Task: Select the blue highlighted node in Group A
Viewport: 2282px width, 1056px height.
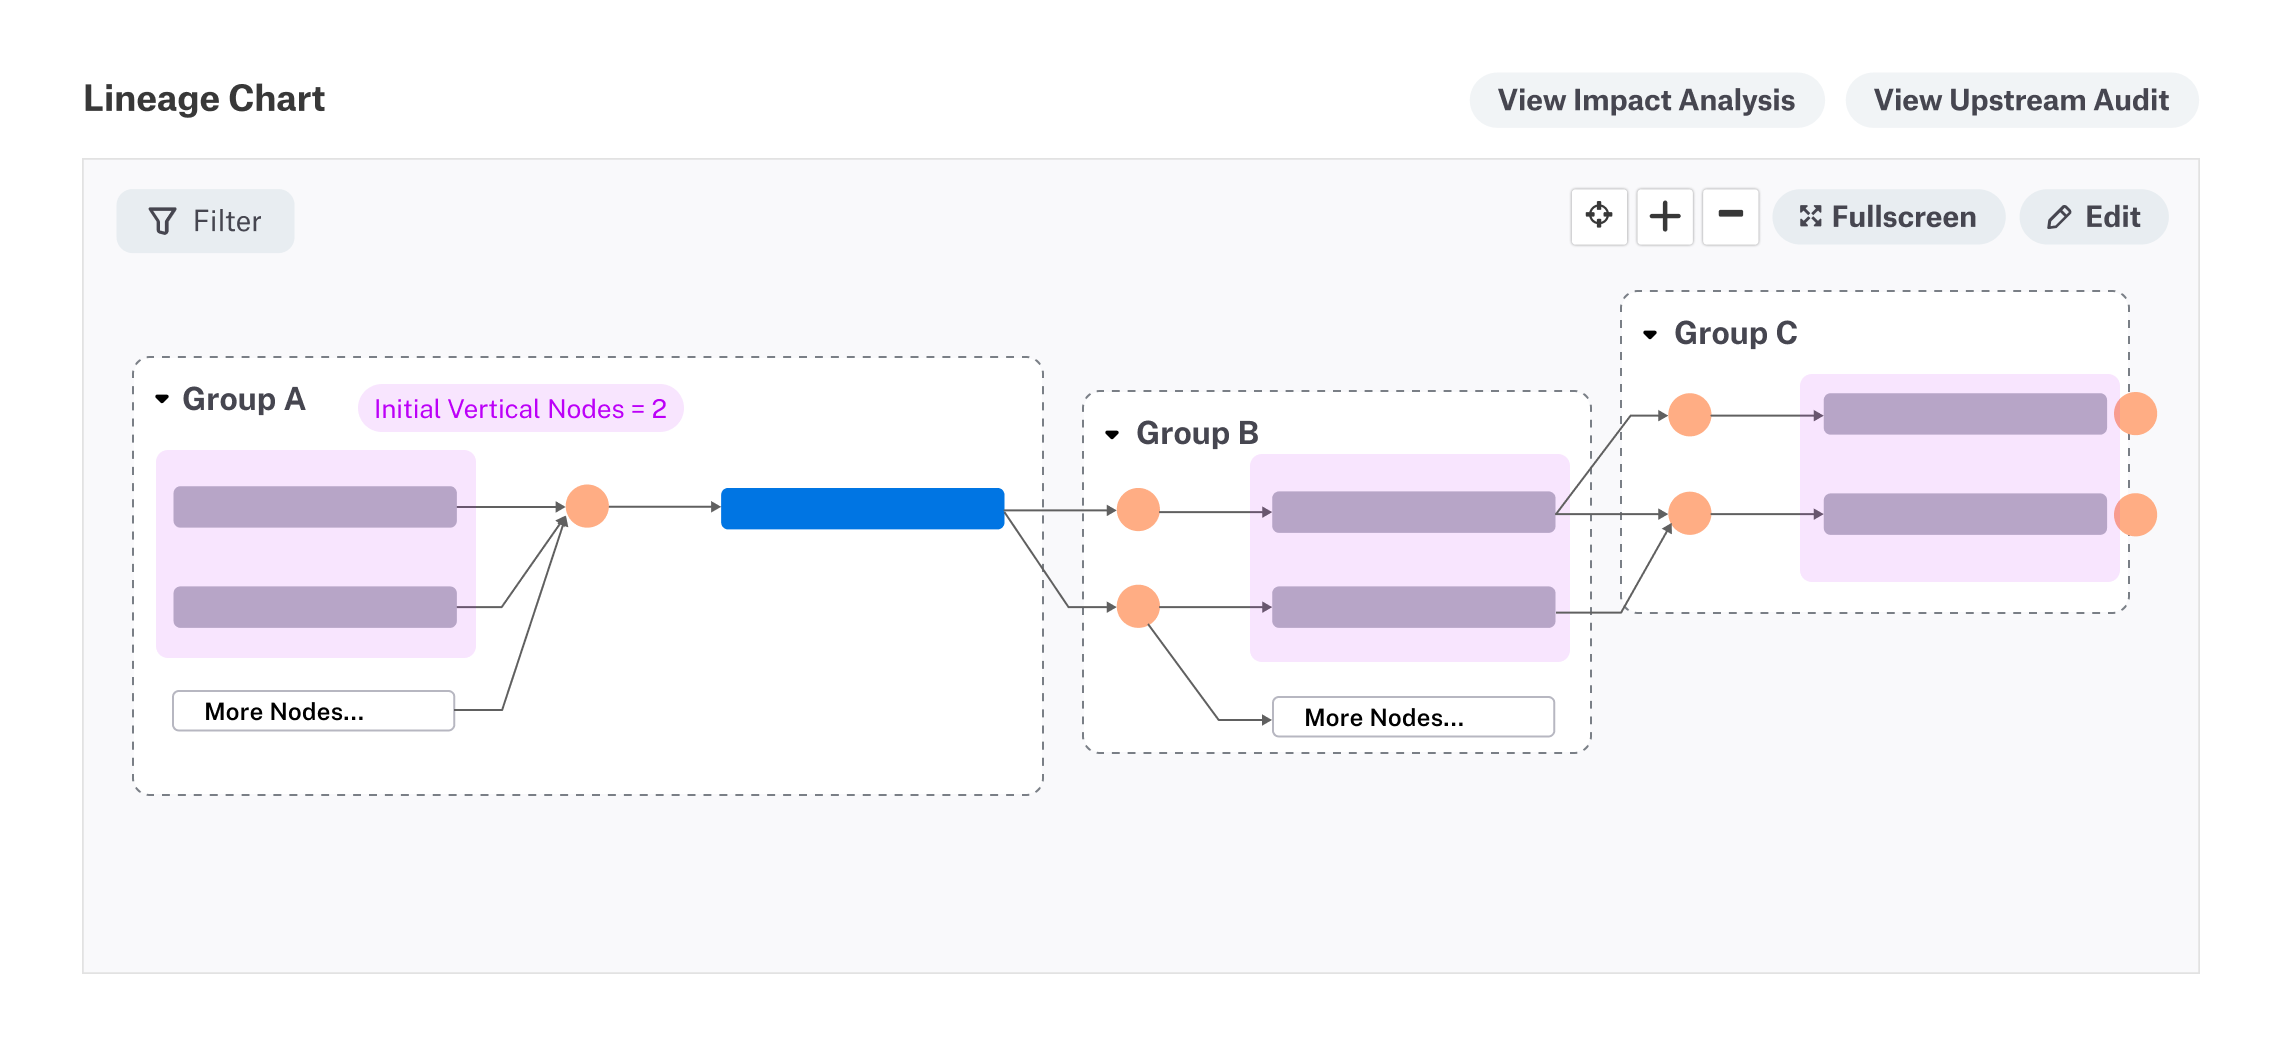Action: tap(861, 507)
